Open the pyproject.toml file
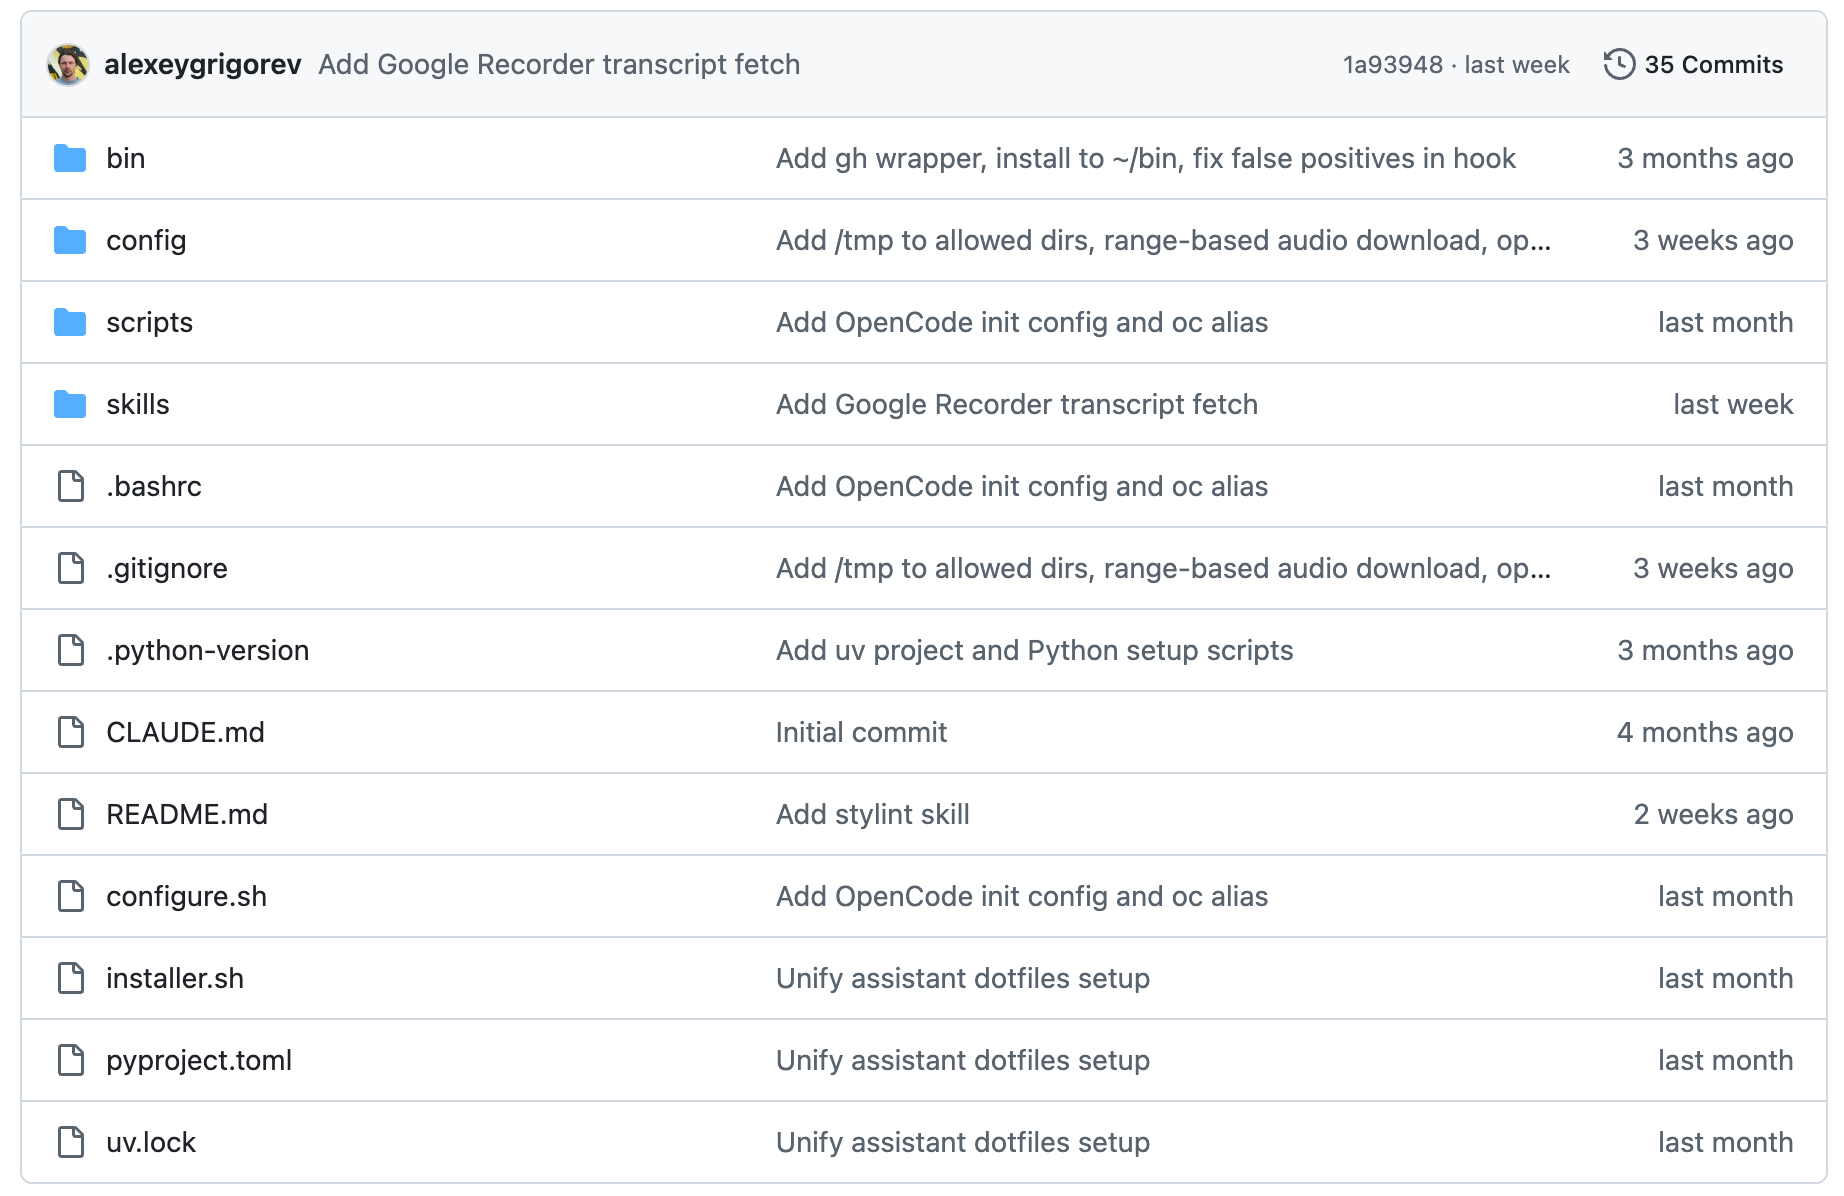The image size is (1844, 1196). point(199,1060)
